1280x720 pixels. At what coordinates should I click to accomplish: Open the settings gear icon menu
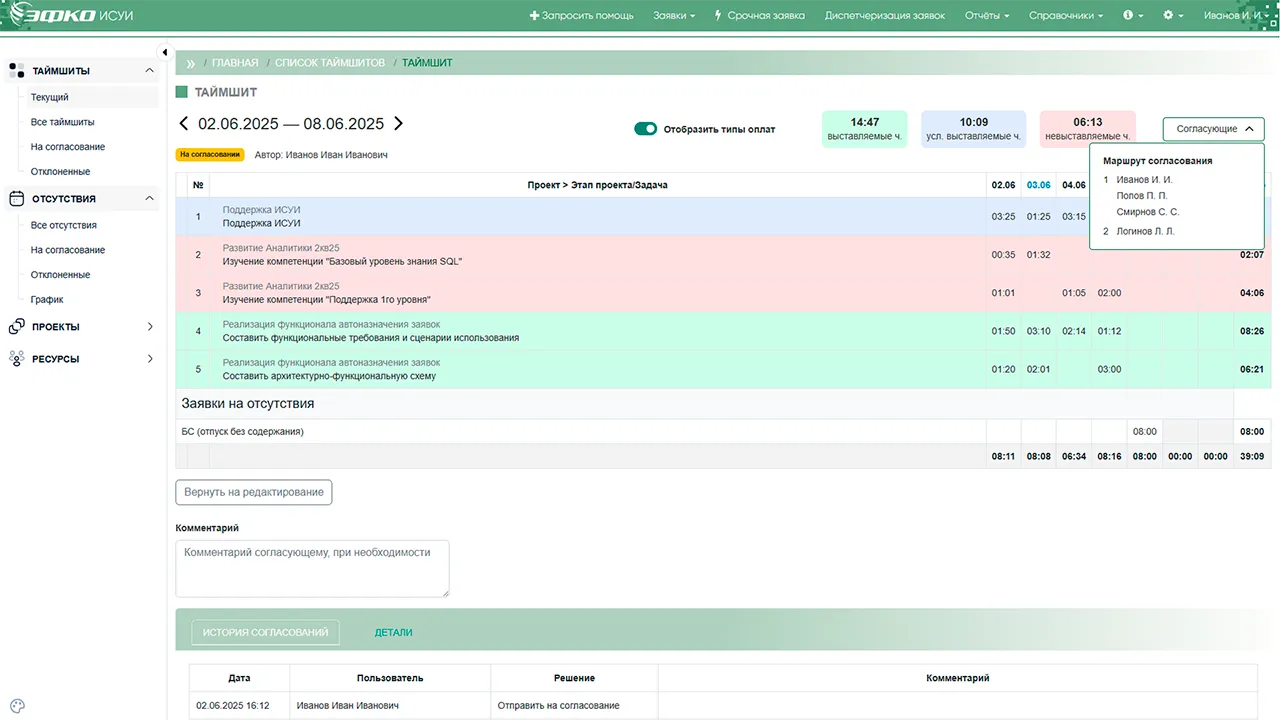click(1173, 16)
